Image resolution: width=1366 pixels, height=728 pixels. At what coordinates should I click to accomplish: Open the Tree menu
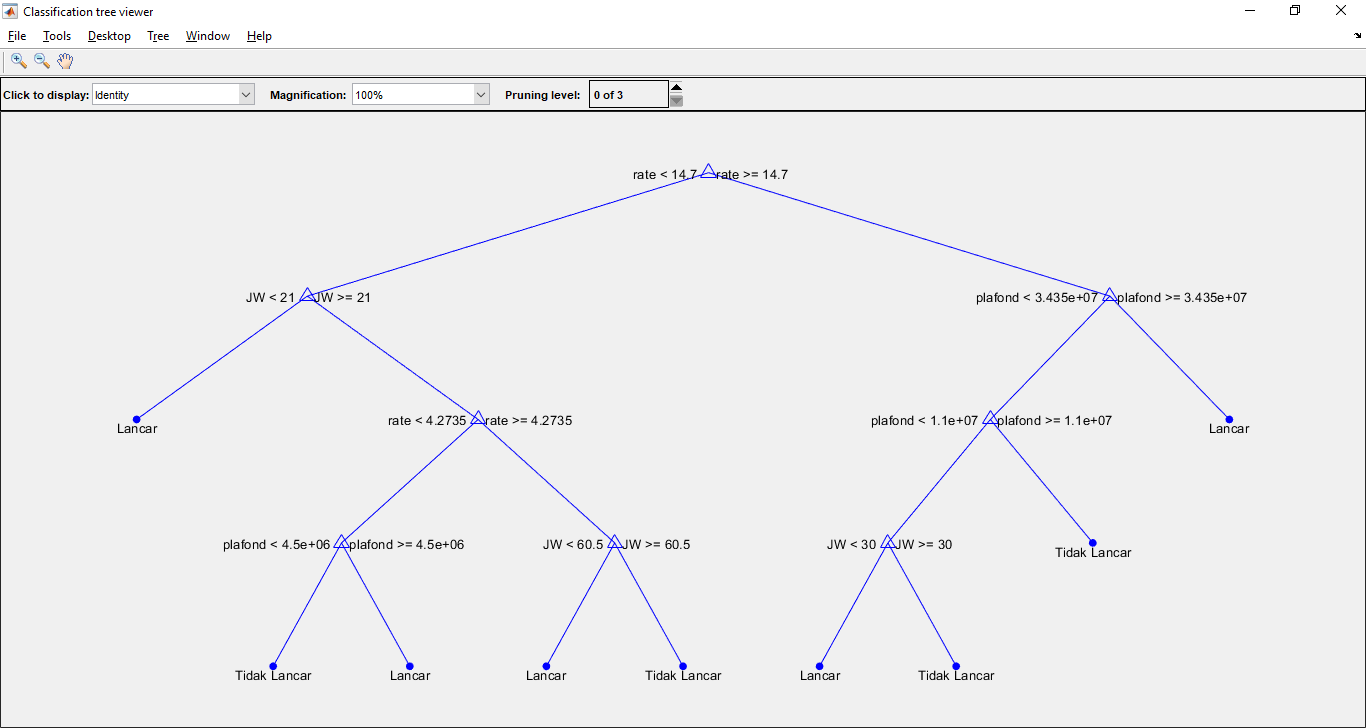tap(158, 36)
